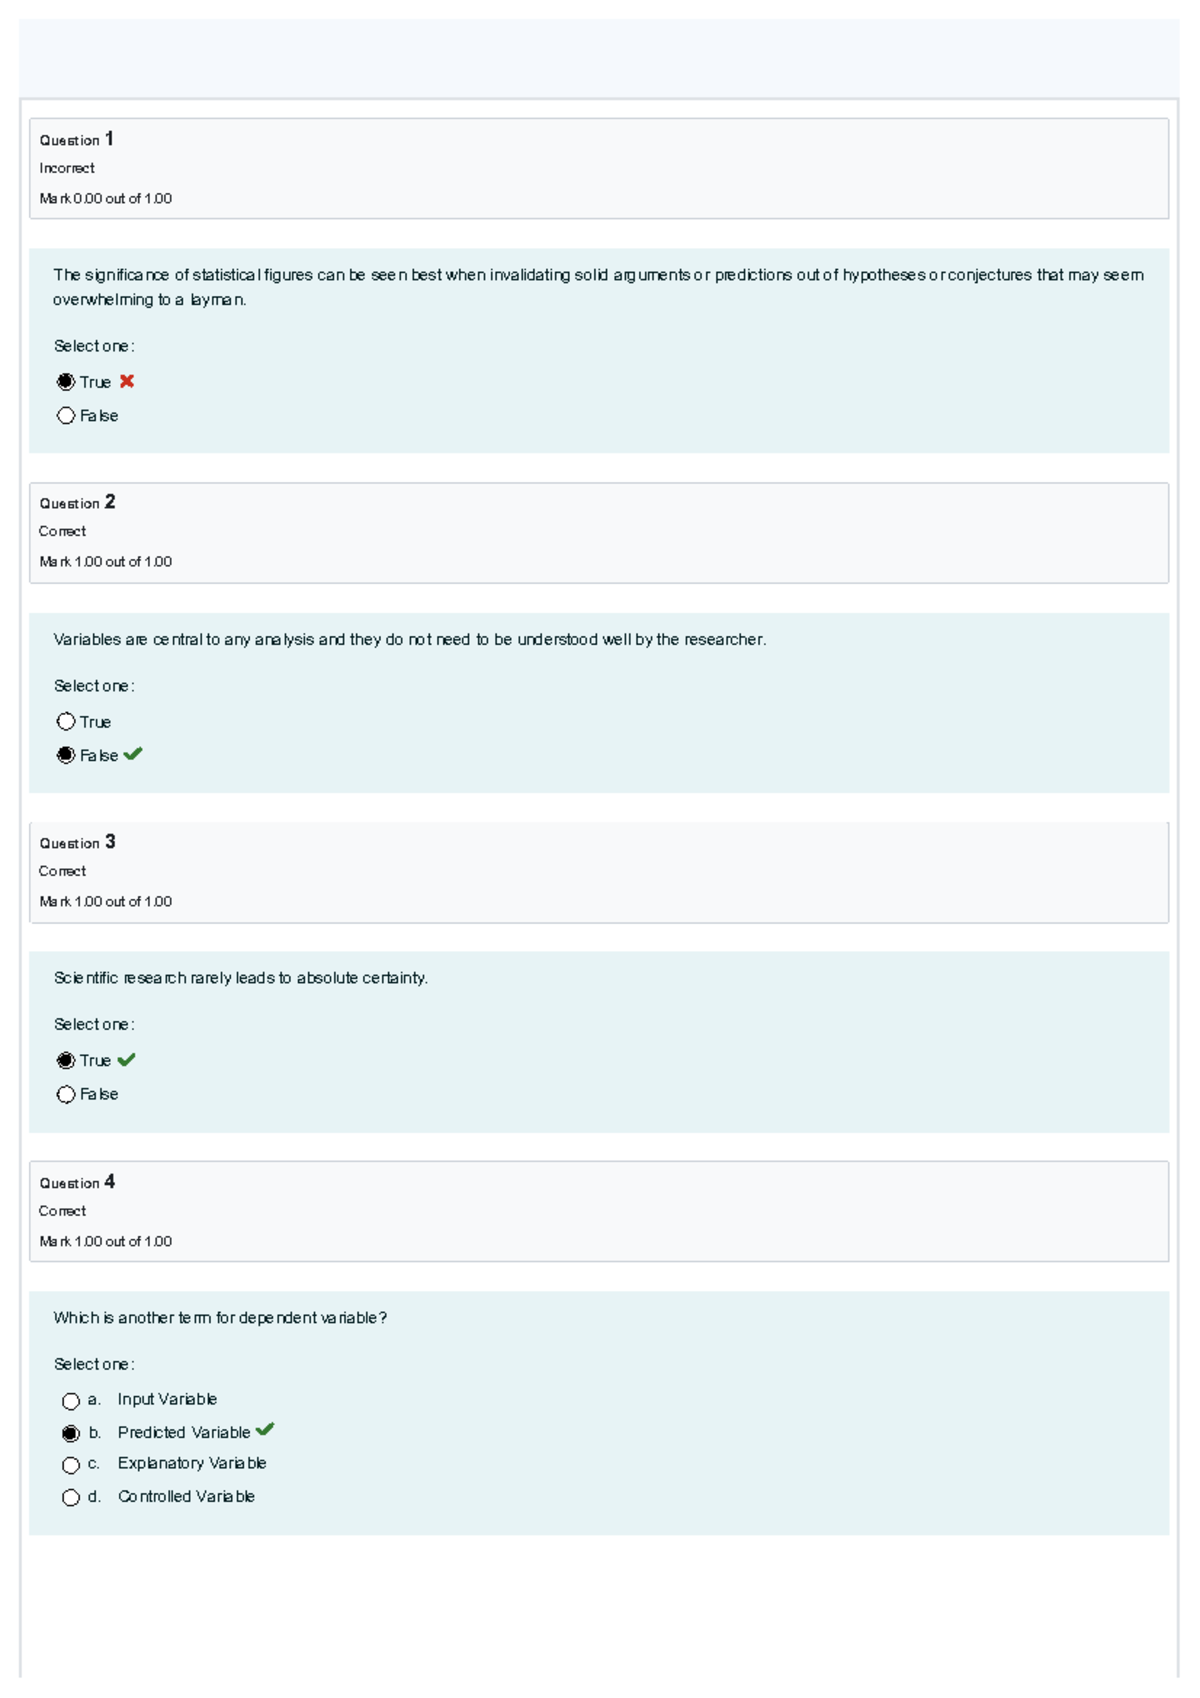Screen dimensions: 1200x1698
Task: Click the 'Mark 0.00 out of 1.00' text
Action: [106, 199]
